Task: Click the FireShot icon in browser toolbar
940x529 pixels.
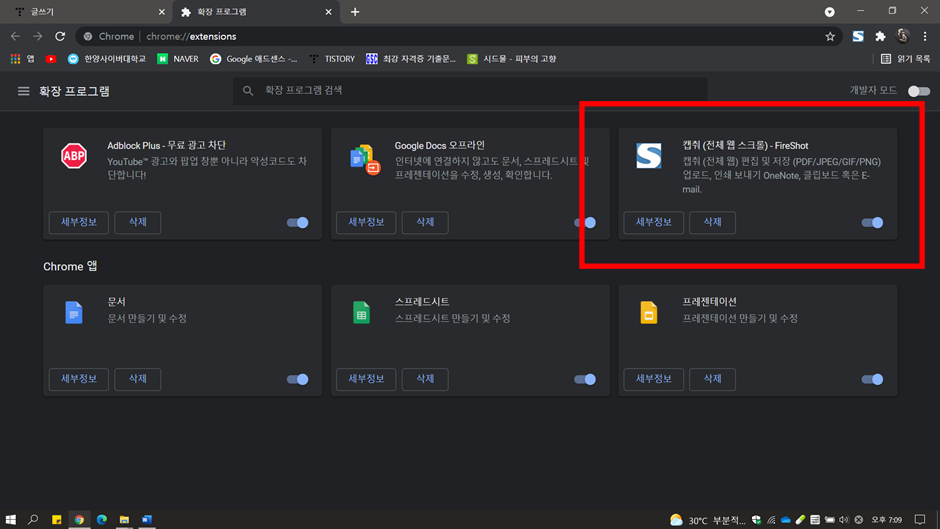Action: click(858, 37)
